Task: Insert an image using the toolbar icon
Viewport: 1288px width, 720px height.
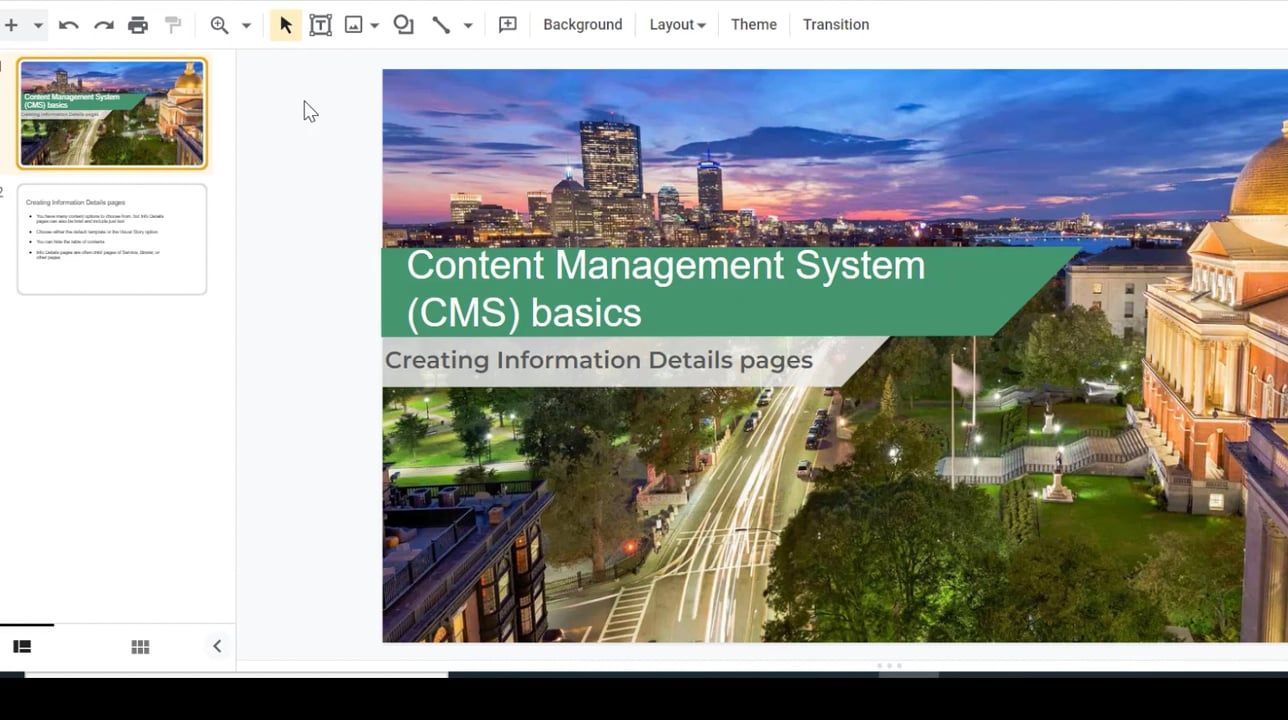Action: 353,25
